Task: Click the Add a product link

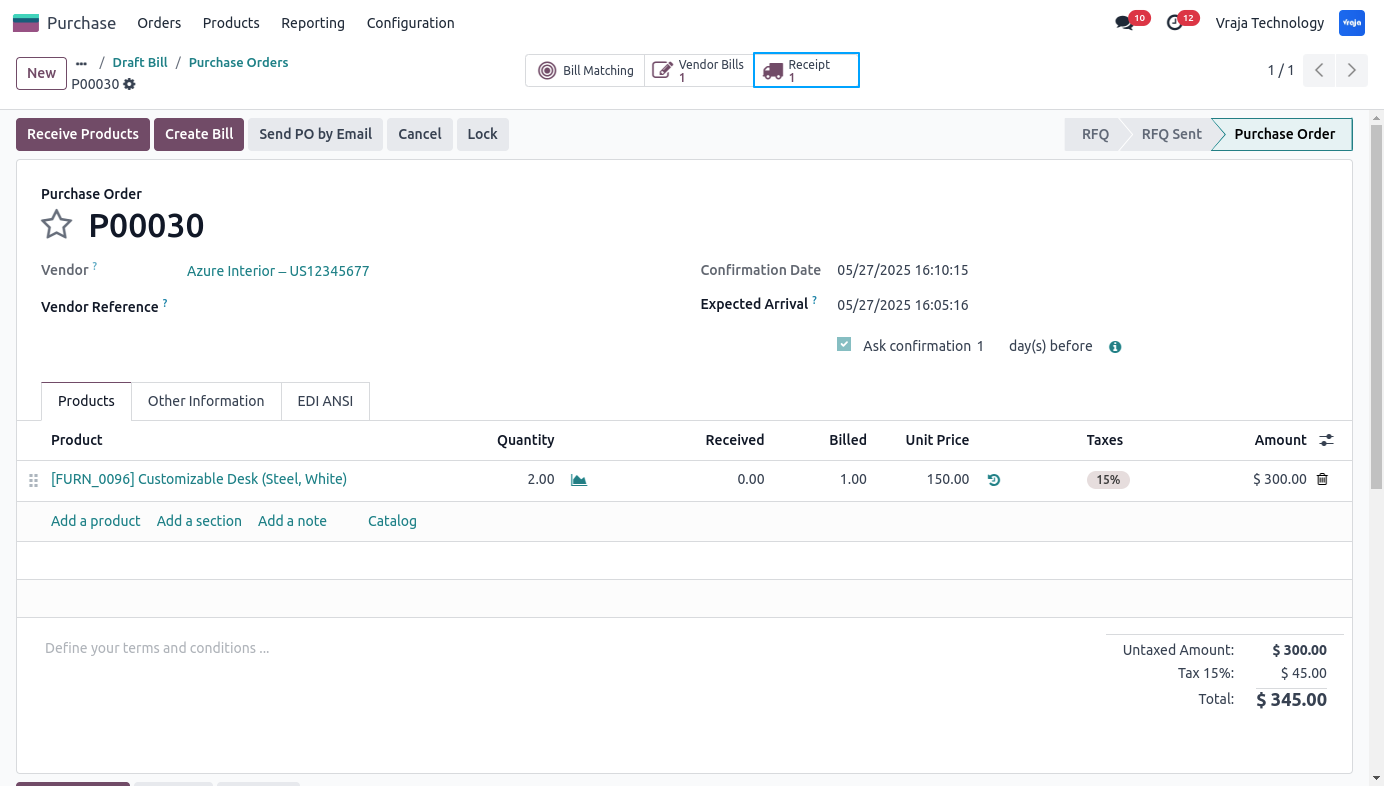Action: pos(96,521)
